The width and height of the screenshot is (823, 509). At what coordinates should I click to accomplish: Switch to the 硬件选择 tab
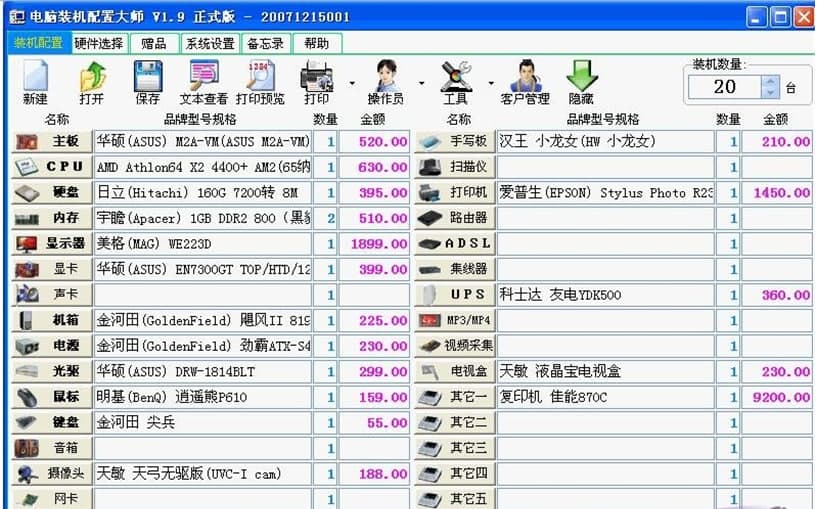(99, 43)
